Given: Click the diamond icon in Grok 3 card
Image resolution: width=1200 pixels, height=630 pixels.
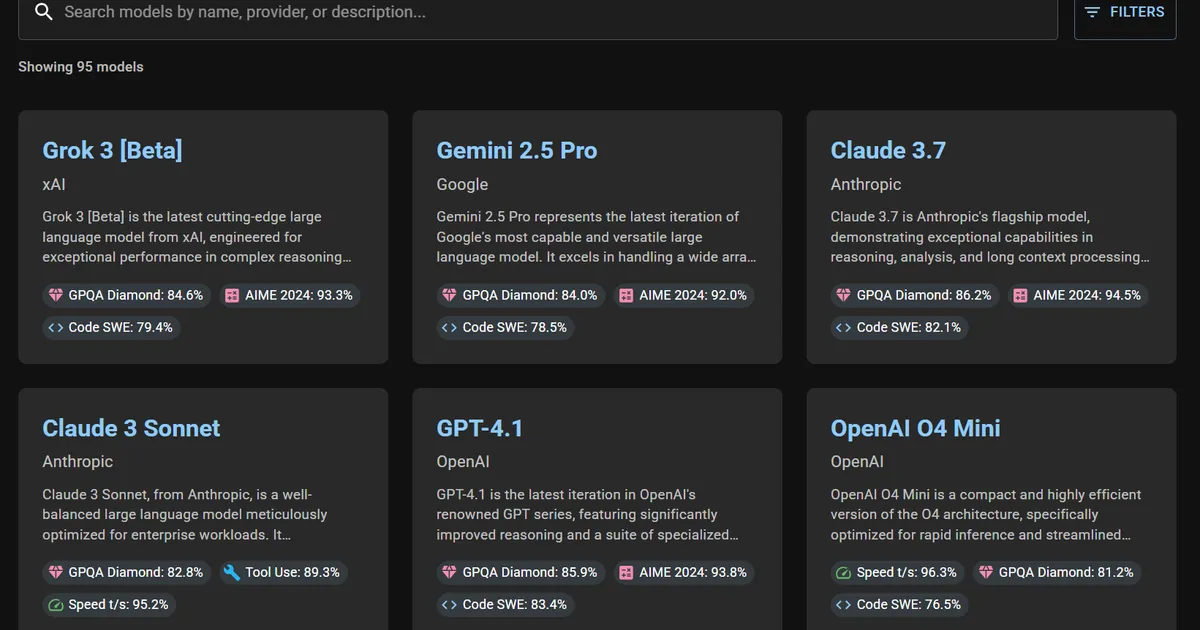Looking at the screenshot, I should click(56, 296).
